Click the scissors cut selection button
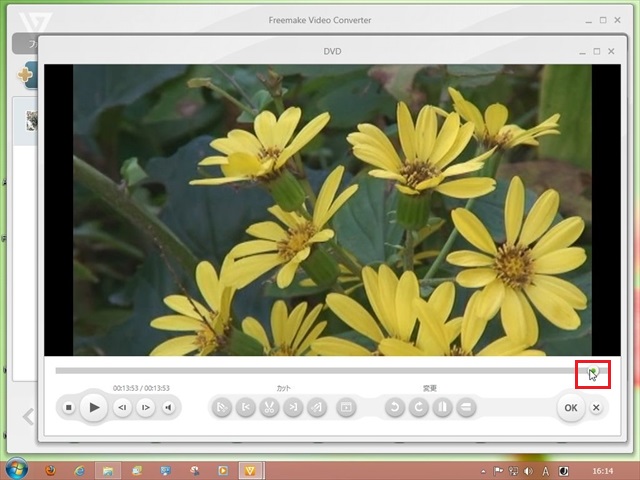This screenshot has height=480, width=640. point(269,407)
